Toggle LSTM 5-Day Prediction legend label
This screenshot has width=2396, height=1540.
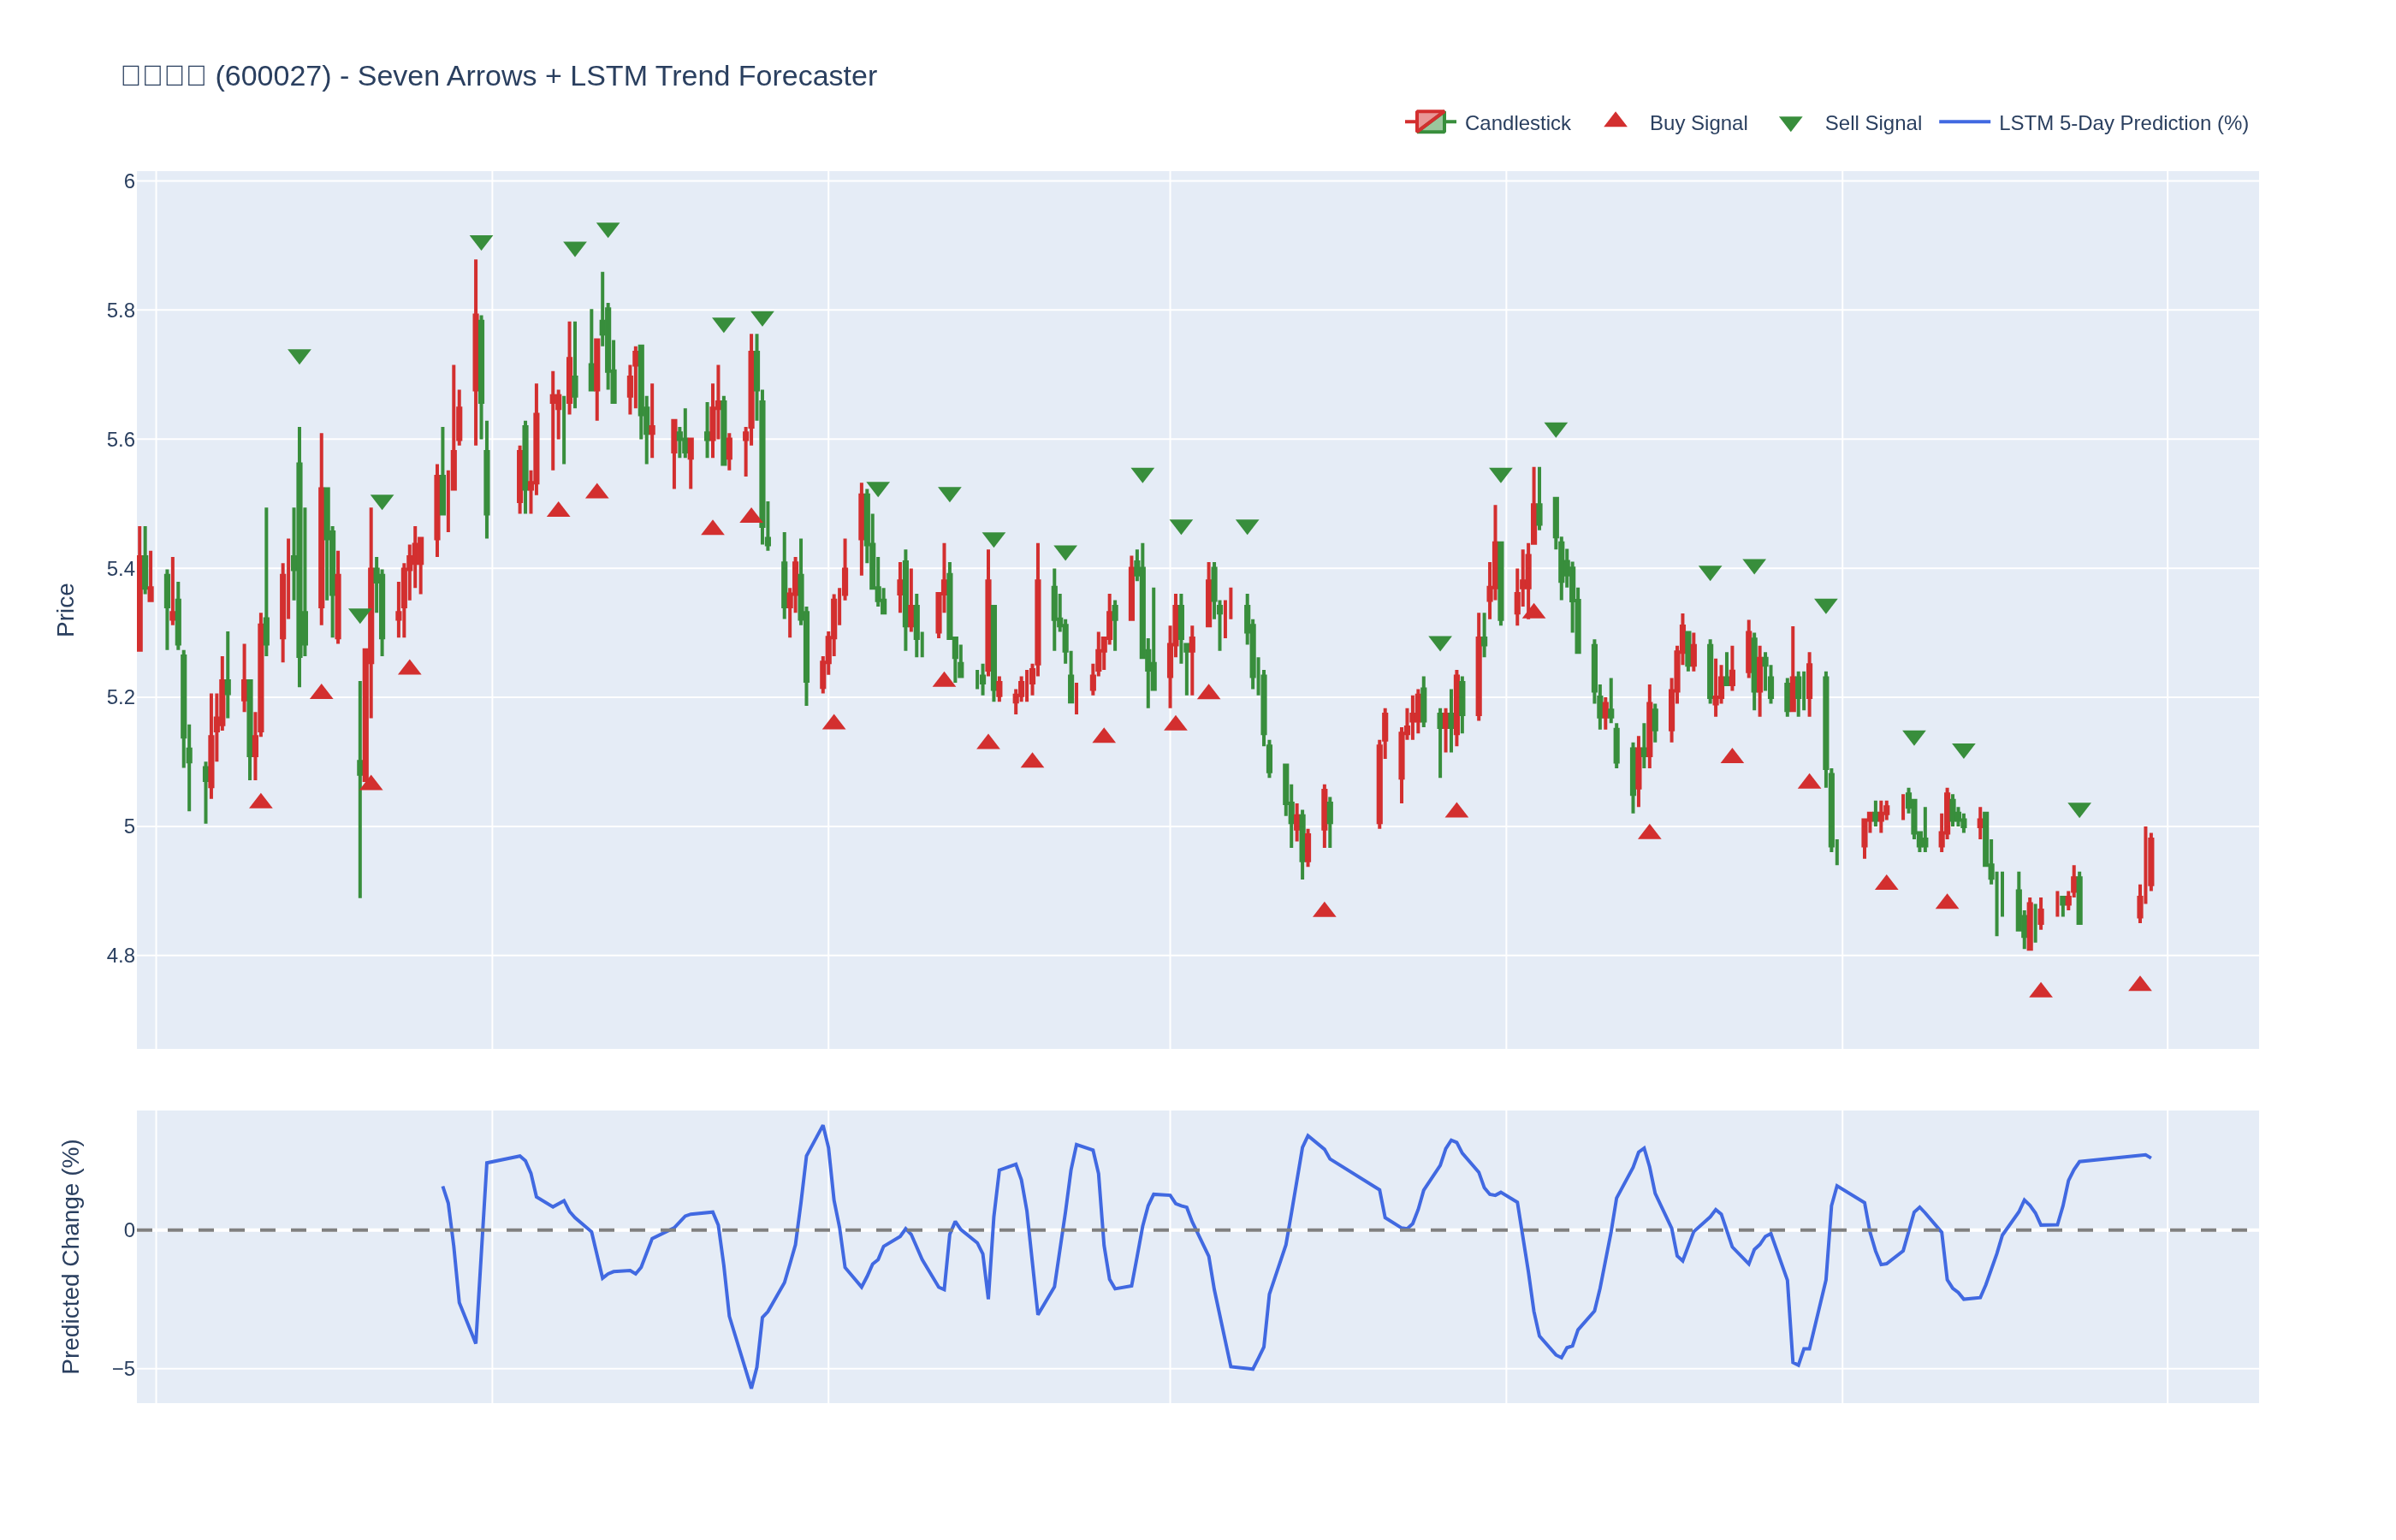[x=2122, y=123]
